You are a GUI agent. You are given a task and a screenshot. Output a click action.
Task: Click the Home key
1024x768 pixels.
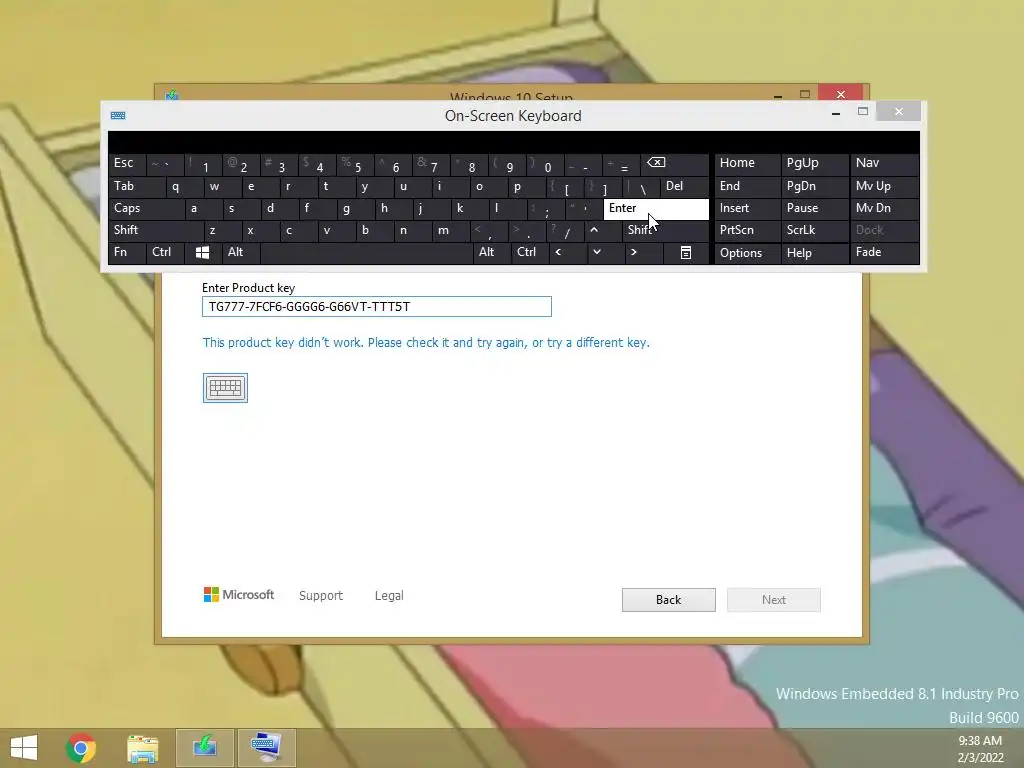click(x=748, y=163)
